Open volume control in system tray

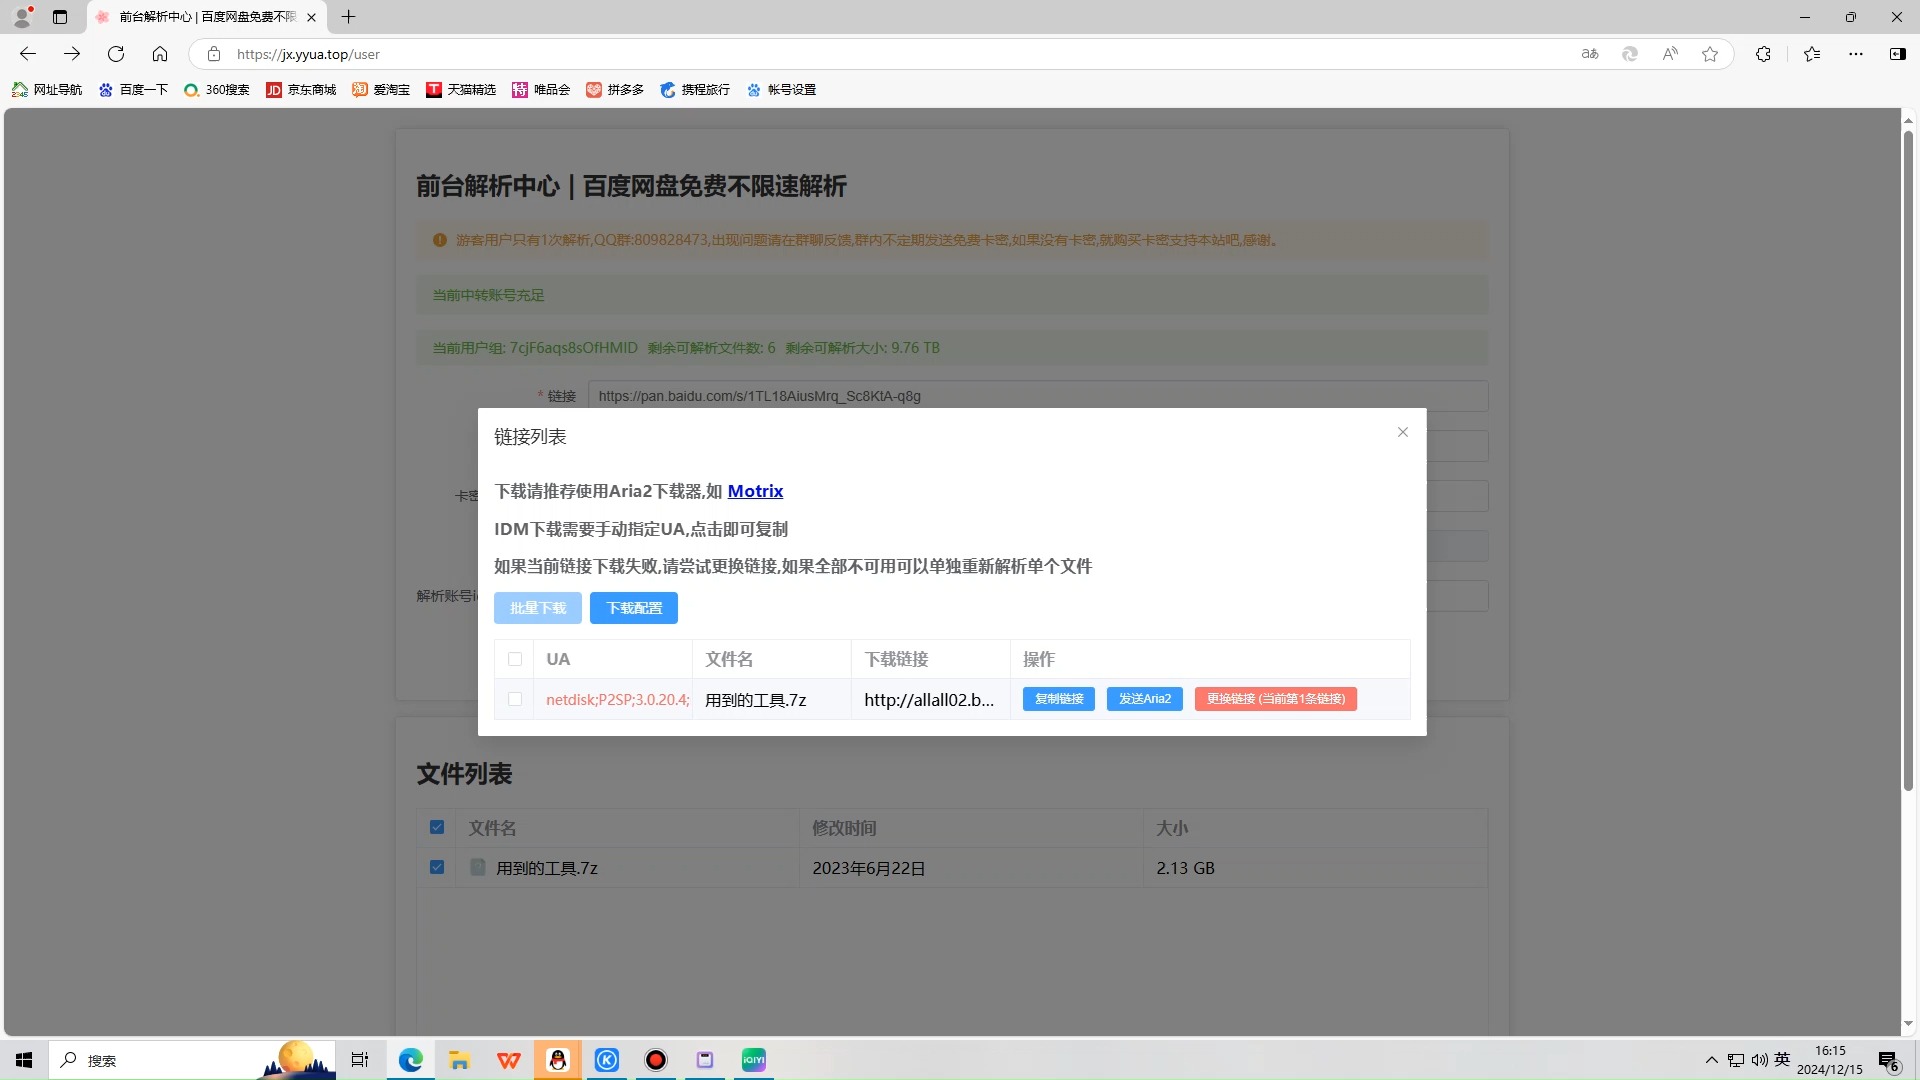coord(1759,1060)
